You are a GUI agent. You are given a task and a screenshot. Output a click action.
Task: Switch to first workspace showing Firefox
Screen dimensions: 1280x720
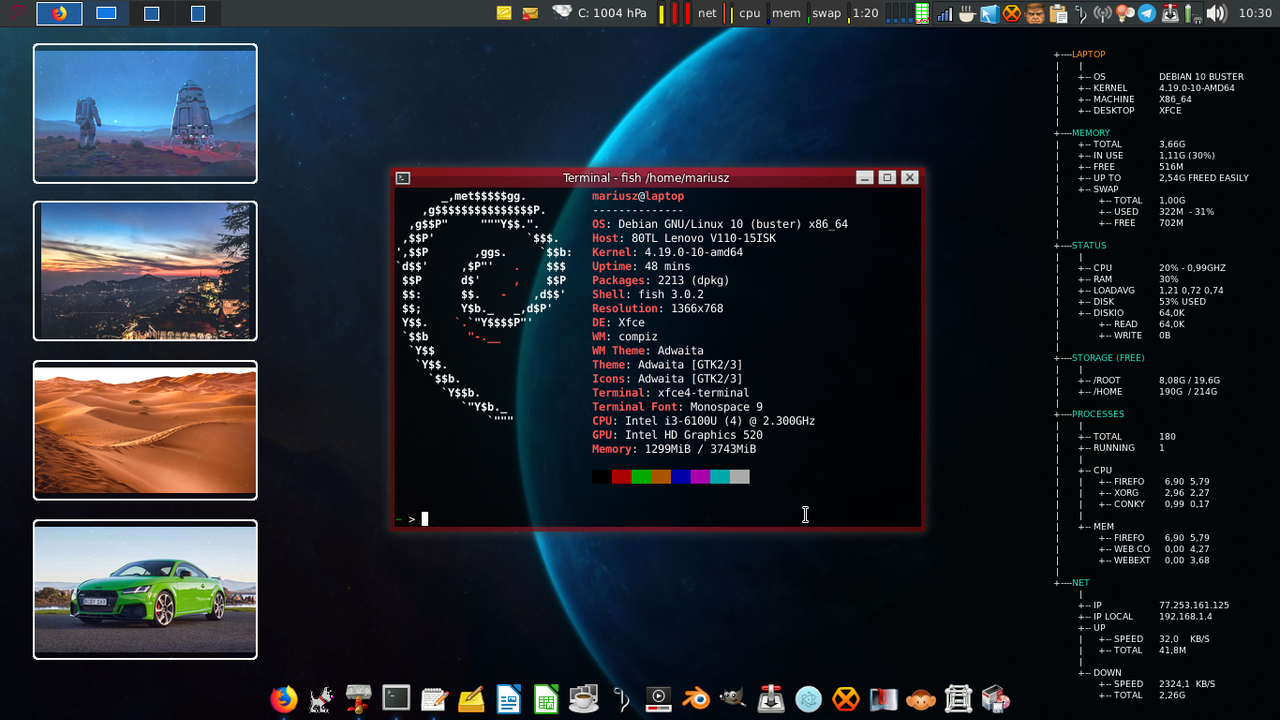(59, 13)
